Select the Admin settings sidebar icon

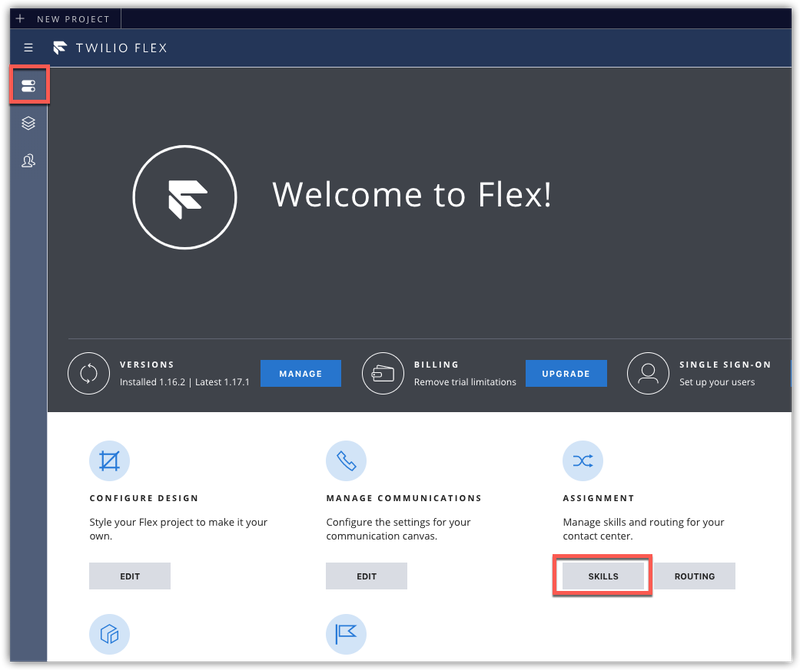click(x=28, y=86)
